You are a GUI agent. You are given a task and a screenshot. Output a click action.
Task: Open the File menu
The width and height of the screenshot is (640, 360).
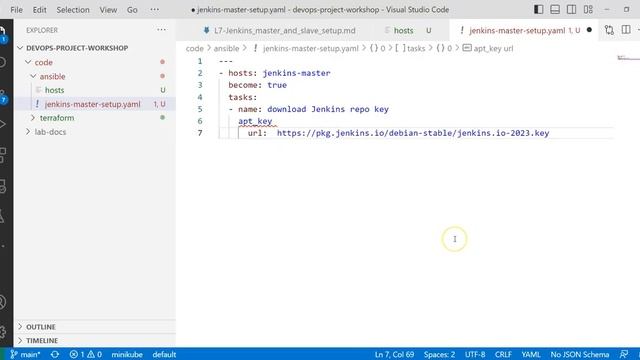pyautogui.click(x=16, y=9)
